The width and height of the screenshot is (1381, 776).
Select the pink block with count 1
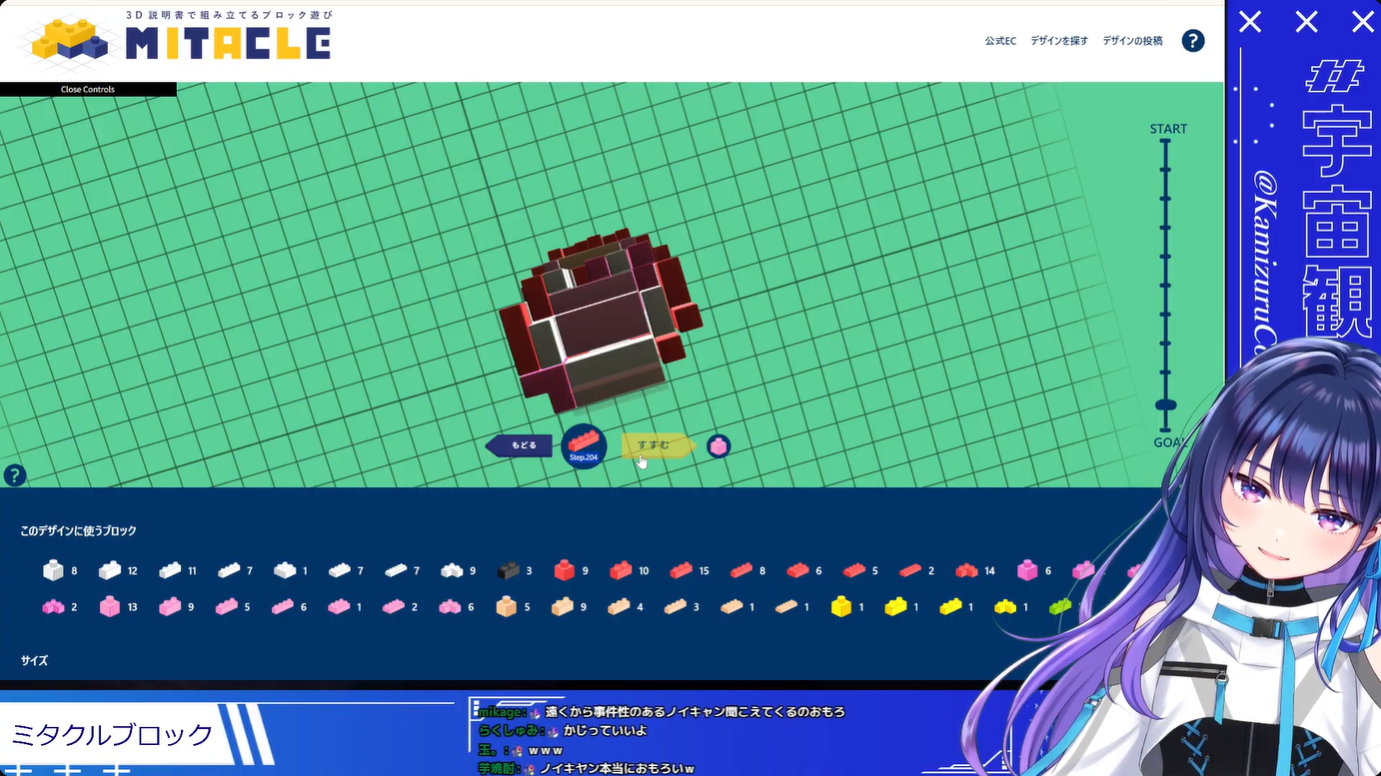339,606
